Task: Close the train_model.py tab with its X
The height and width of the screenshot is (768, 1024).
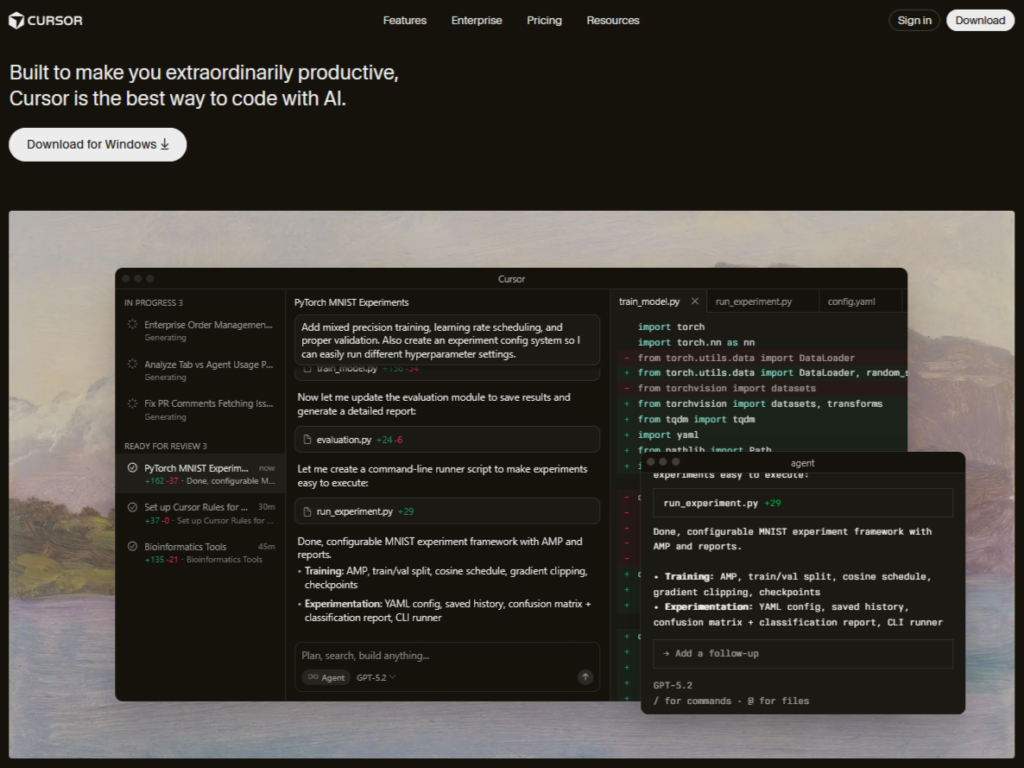Action: pyautogui.click(x=695, y=301)
